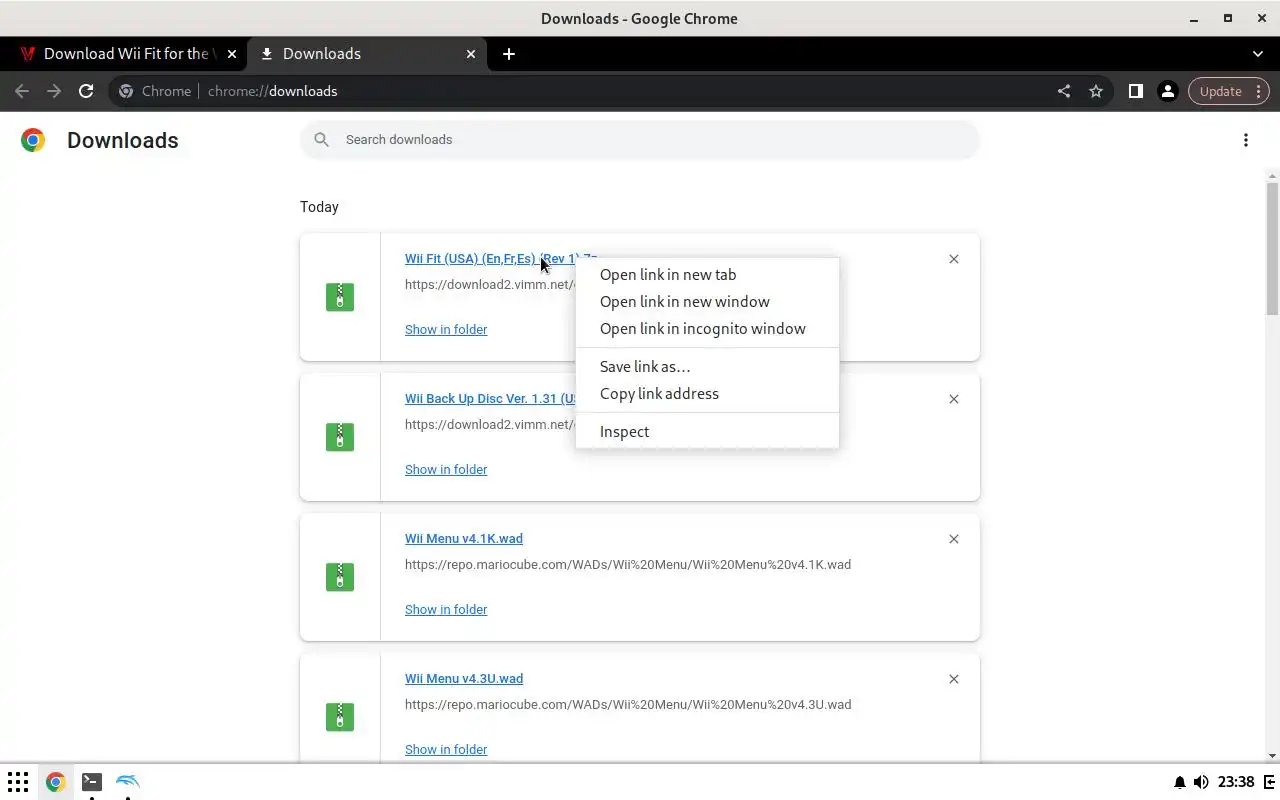Click the logout icon in system tray
Viewport: 1280px width, 800px height.
[x=1271, y=782]
